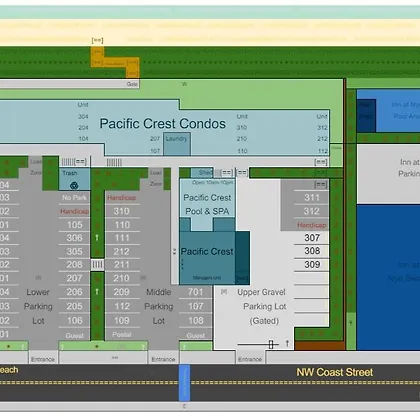Select the Pacific Crest Condos title
This screenshot has height=420, width=420.
tap(163, 124)
